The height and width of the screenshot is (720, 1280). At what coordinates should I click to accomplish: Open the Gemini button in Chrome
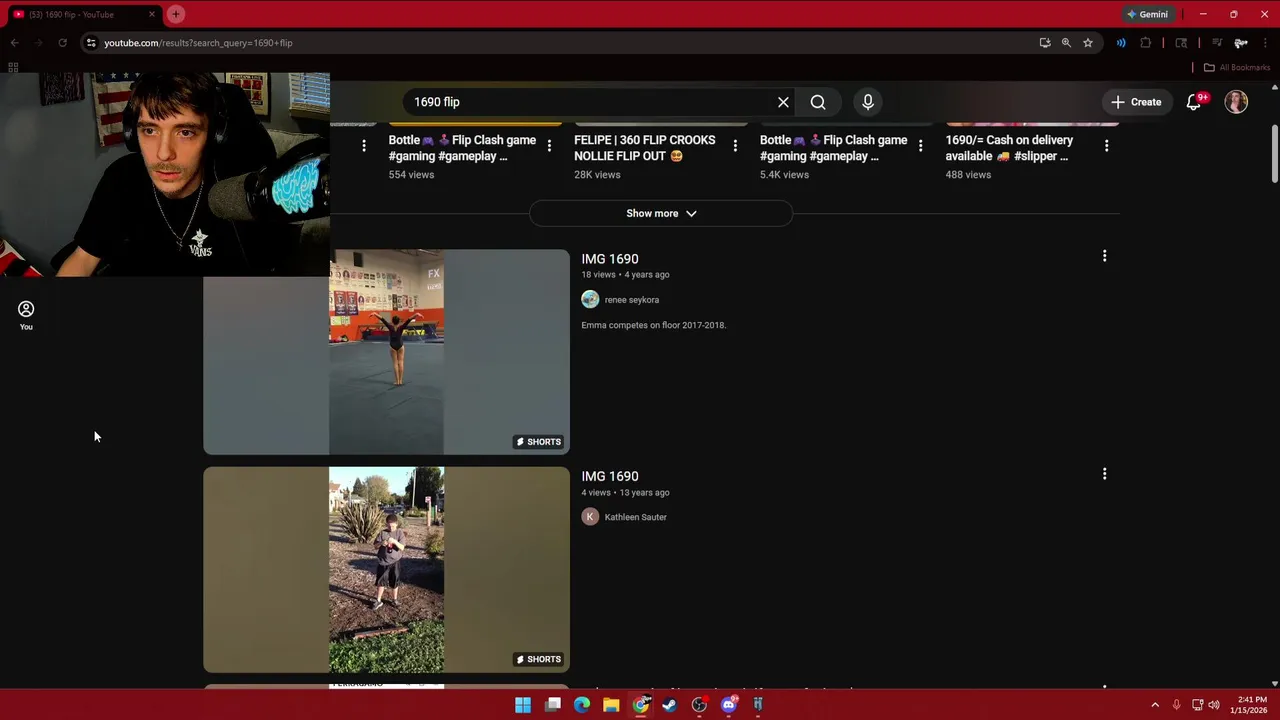coord(1147,14)
